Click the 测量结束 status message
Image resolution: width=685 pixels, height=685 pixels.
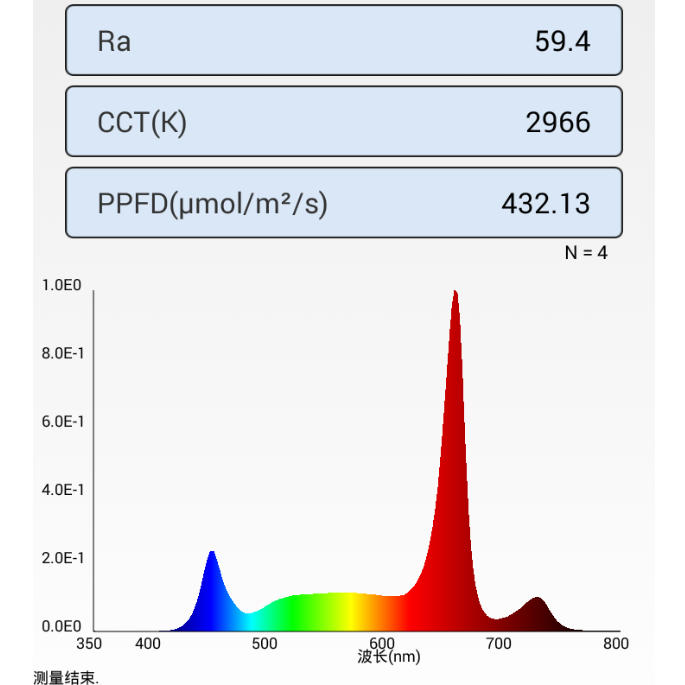(66, 678)
